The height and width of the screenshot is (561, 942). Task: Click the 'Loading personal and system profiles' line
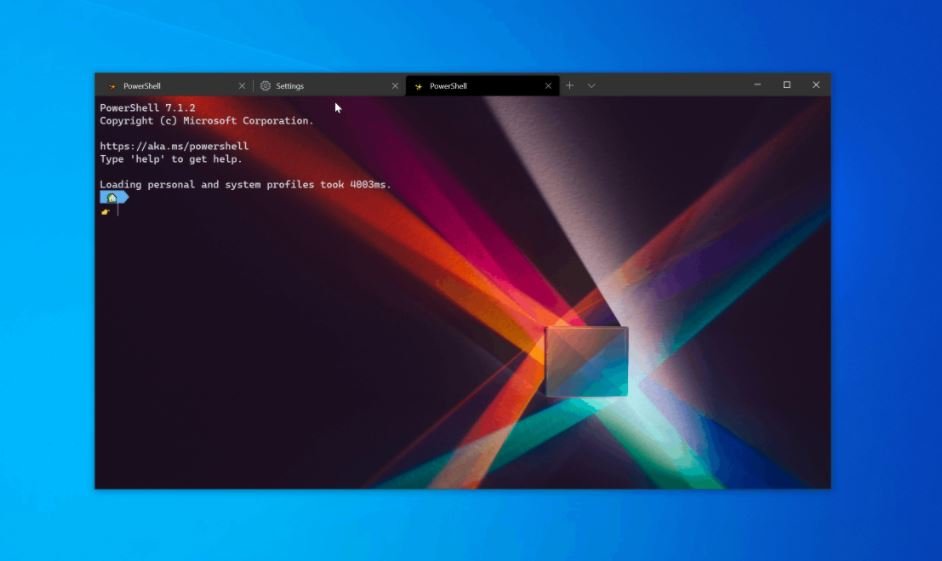246,184
